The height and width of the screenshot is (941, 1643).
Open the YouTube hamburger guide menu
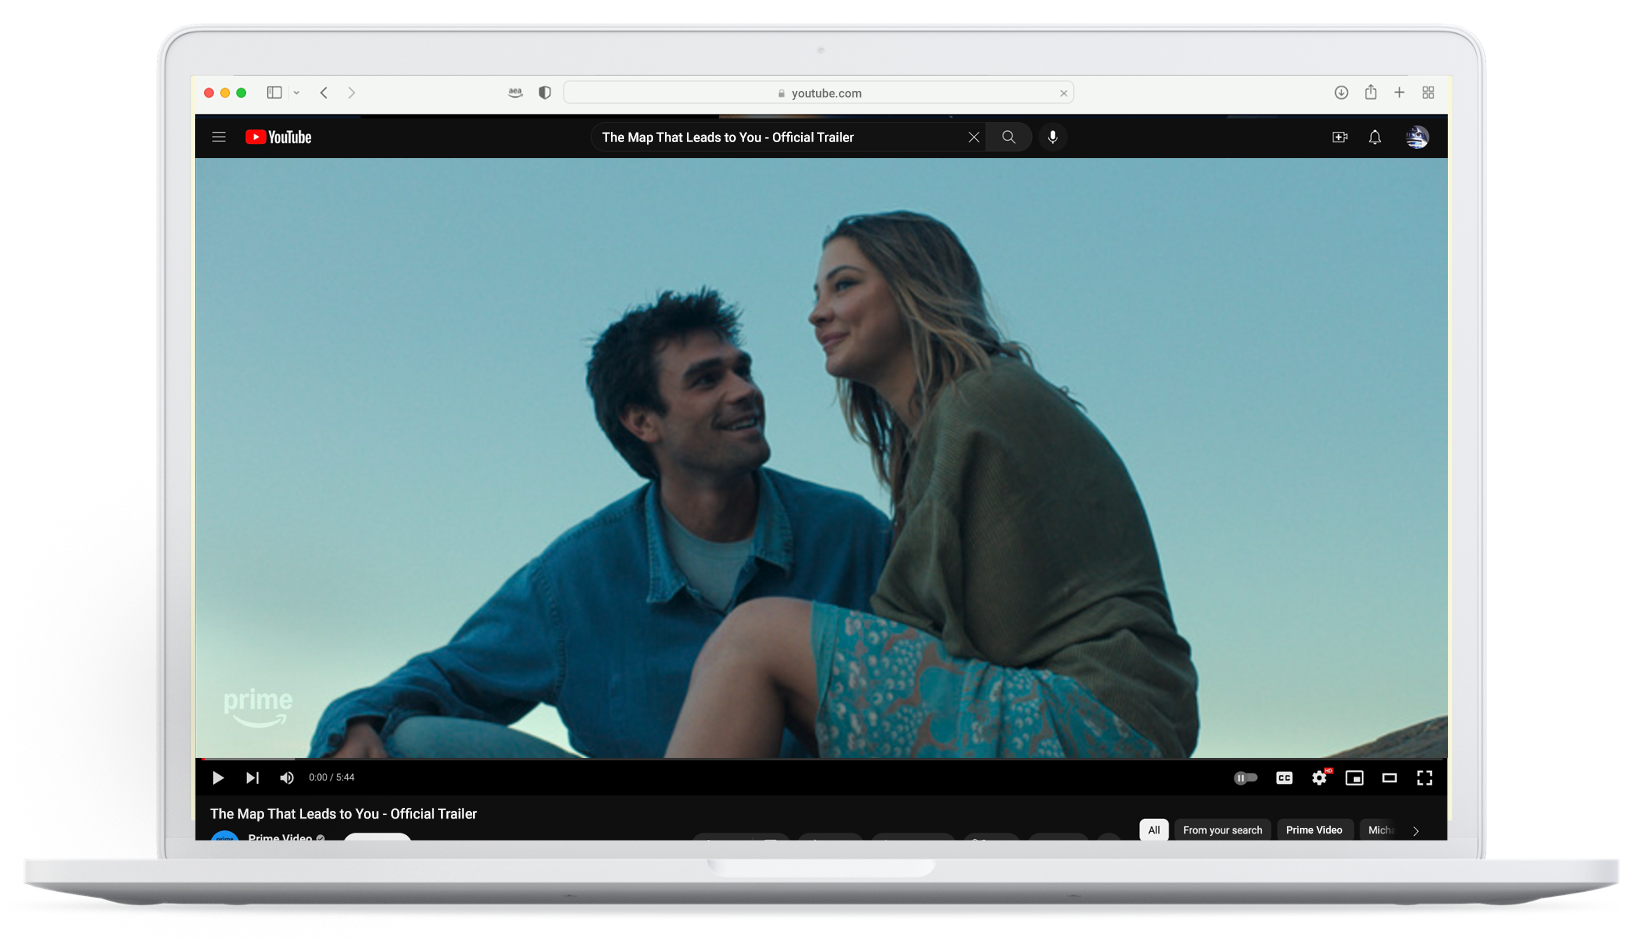tap(219, 137)
